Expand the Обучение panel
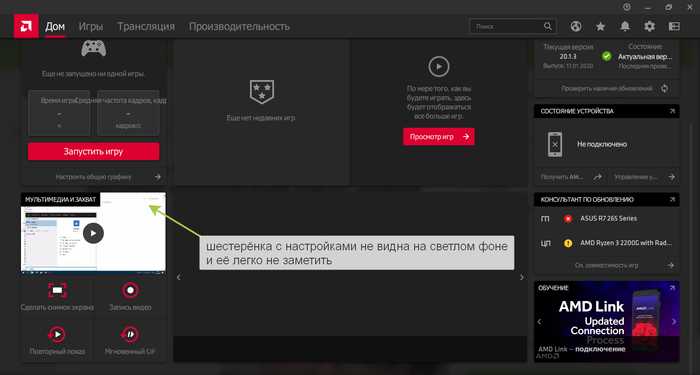Viewport: 700px width, 375px height. pyautogui.click(x=672, y=288)
